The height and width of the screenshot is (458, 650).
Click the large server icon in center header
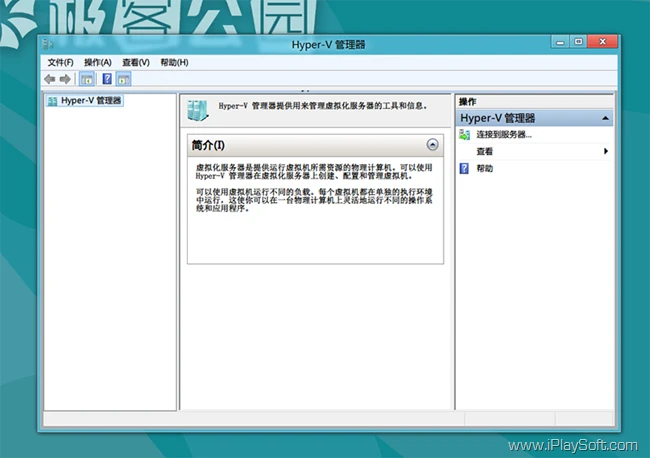click(197, 110)
